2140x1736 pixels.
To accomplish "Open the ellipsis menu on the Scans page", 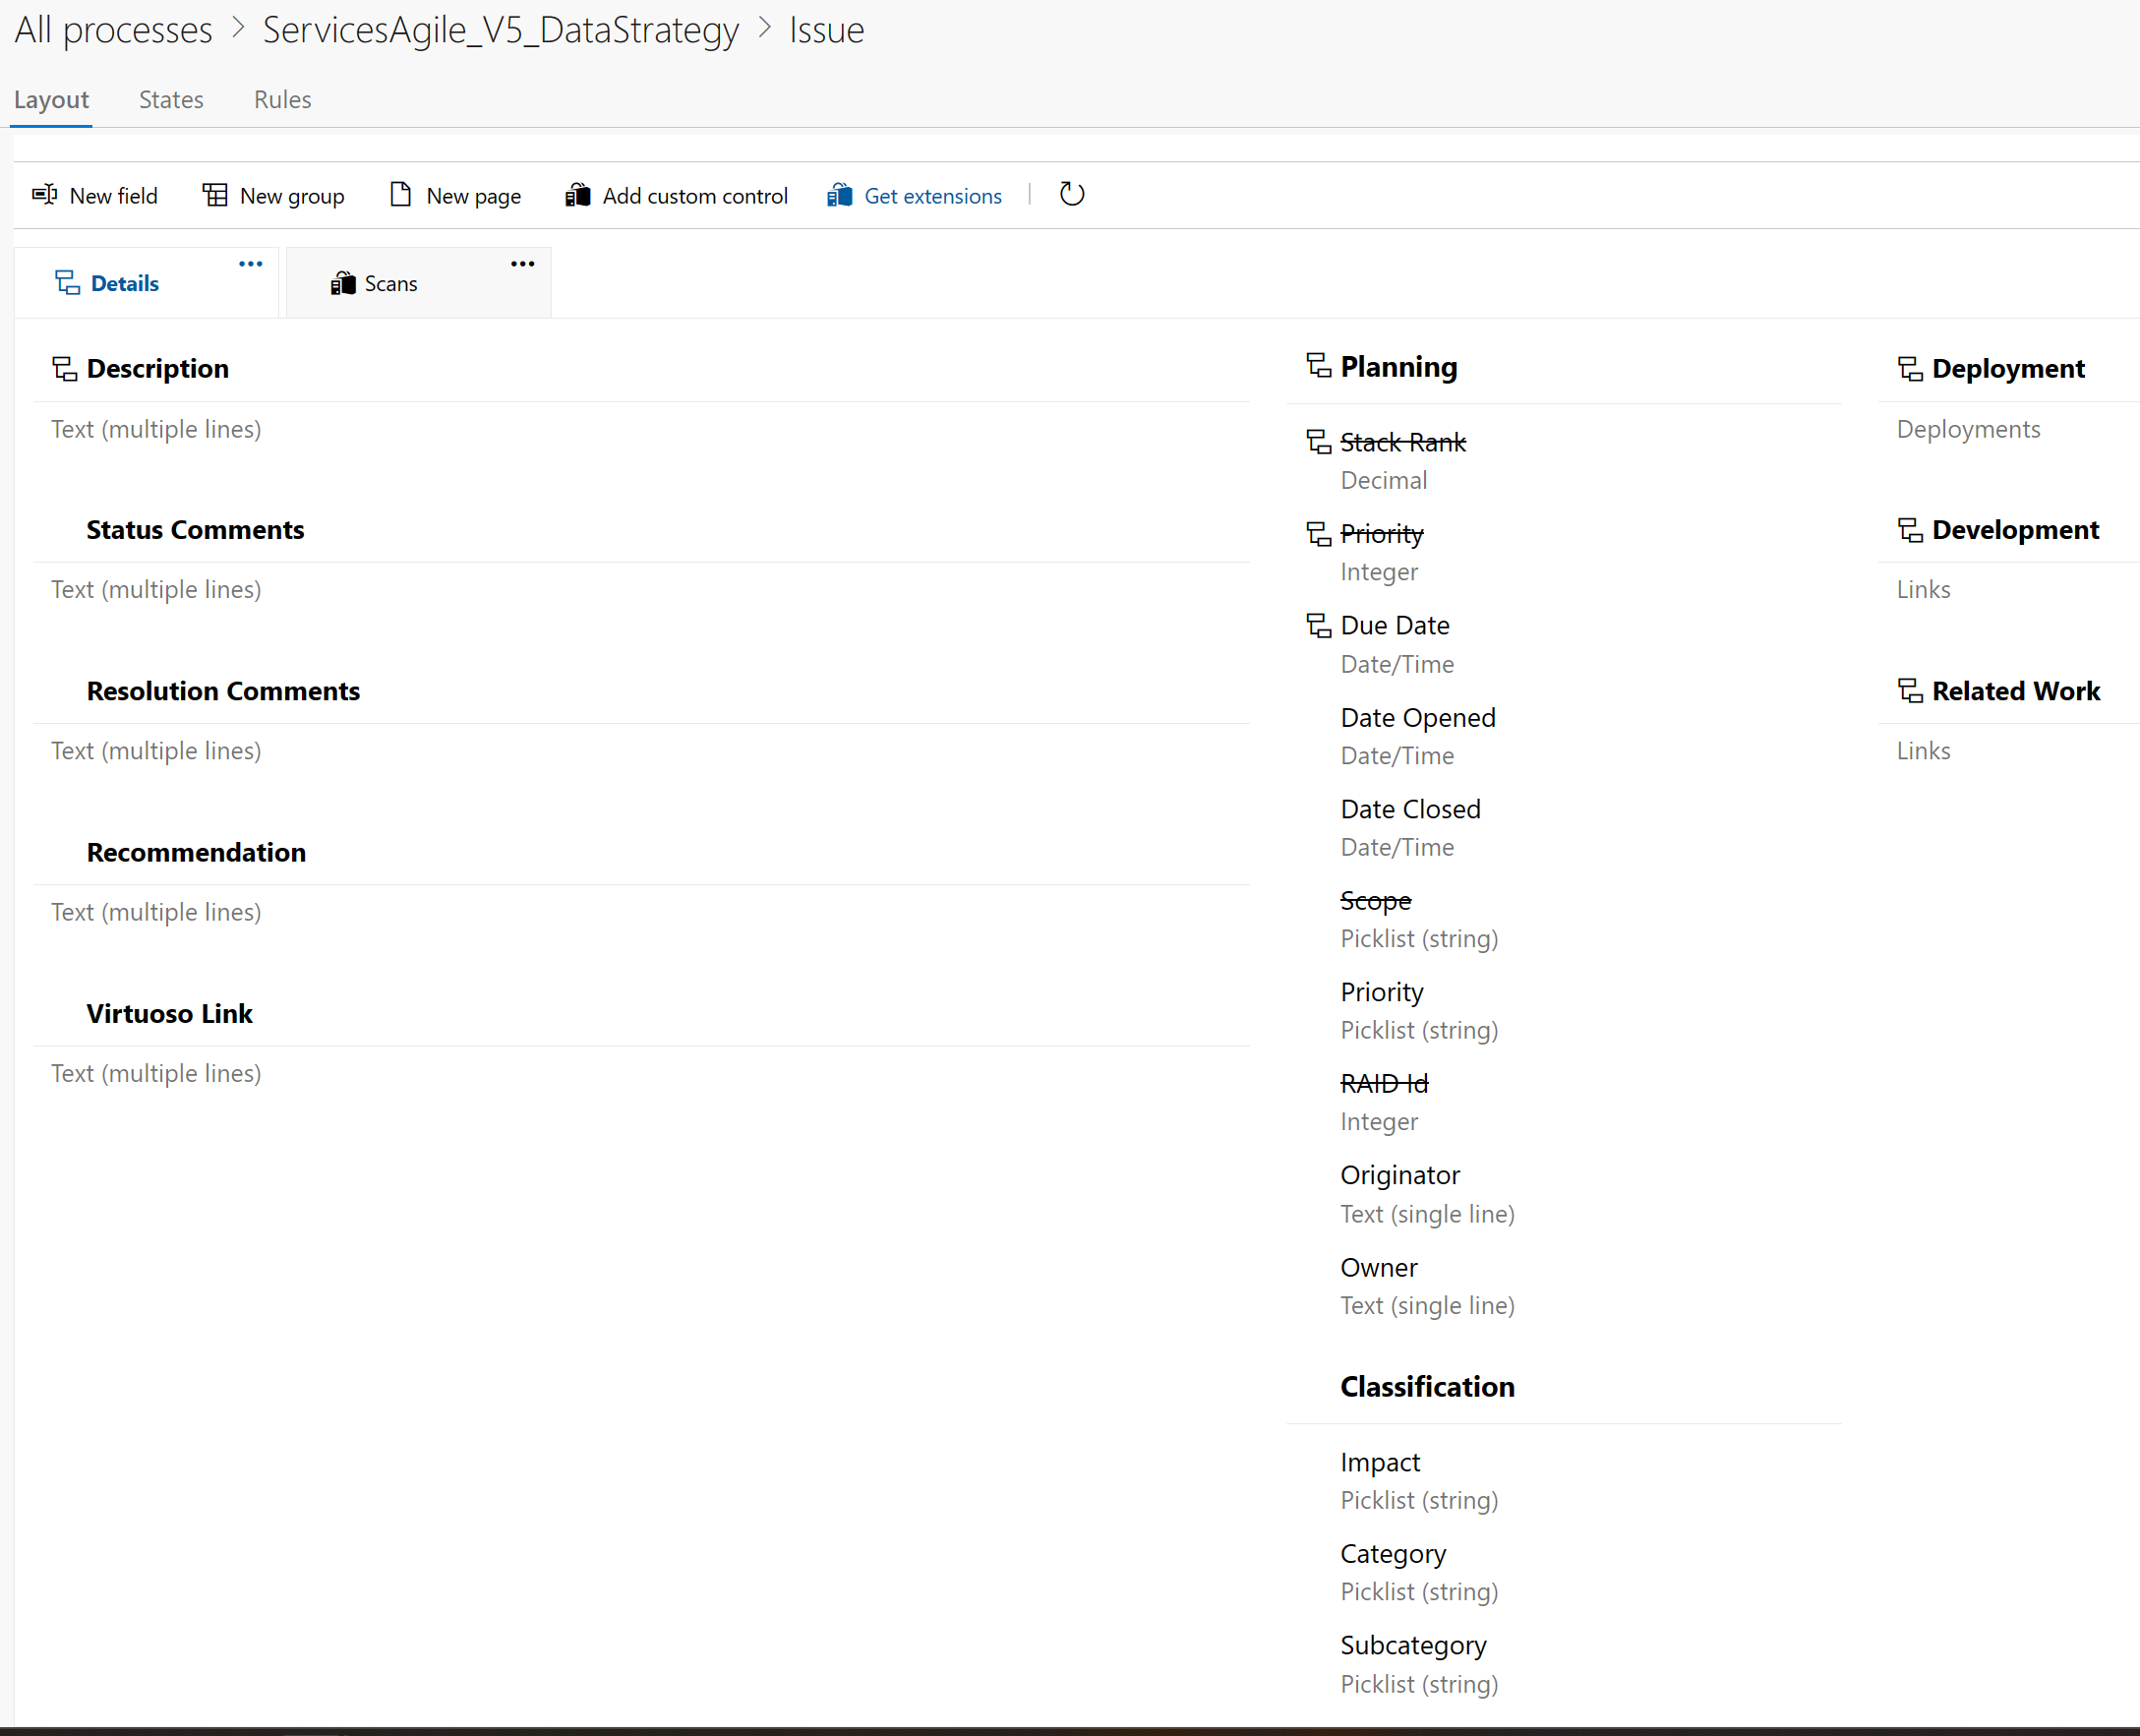I will pyautogui.click(x=522, y=263).
